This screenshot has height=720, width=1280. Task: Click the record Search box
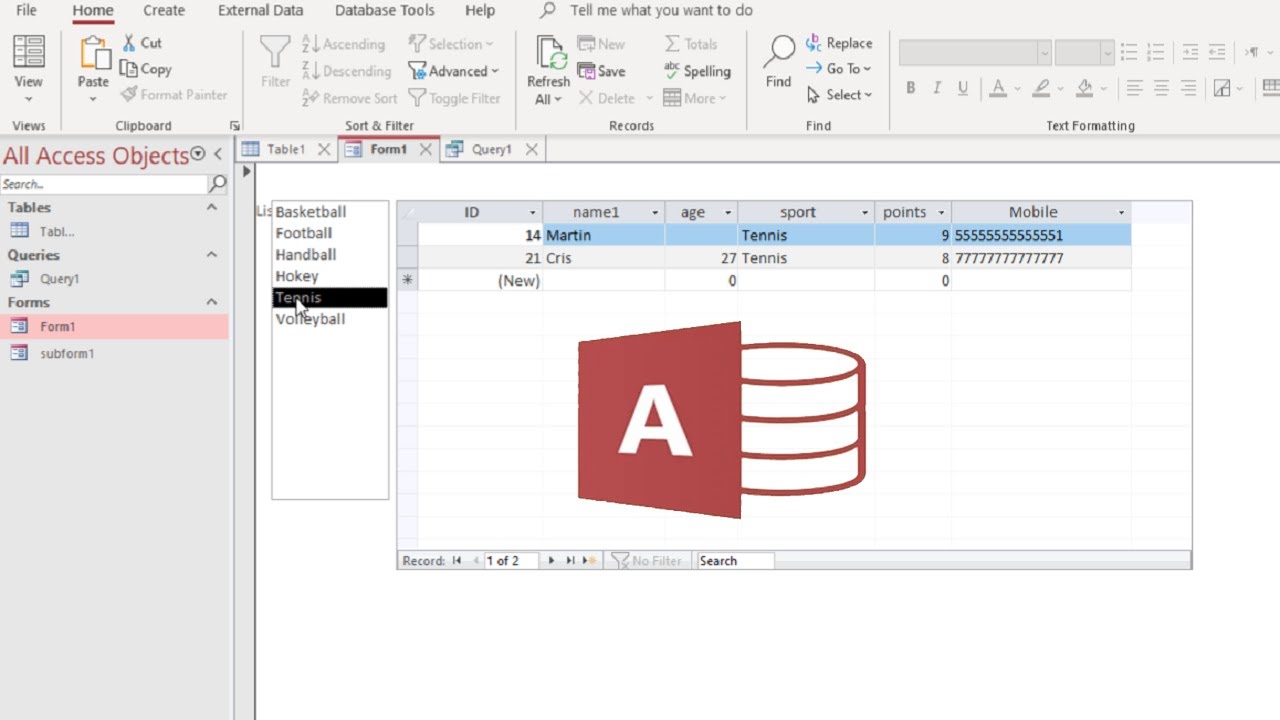(x=735, y=561)
